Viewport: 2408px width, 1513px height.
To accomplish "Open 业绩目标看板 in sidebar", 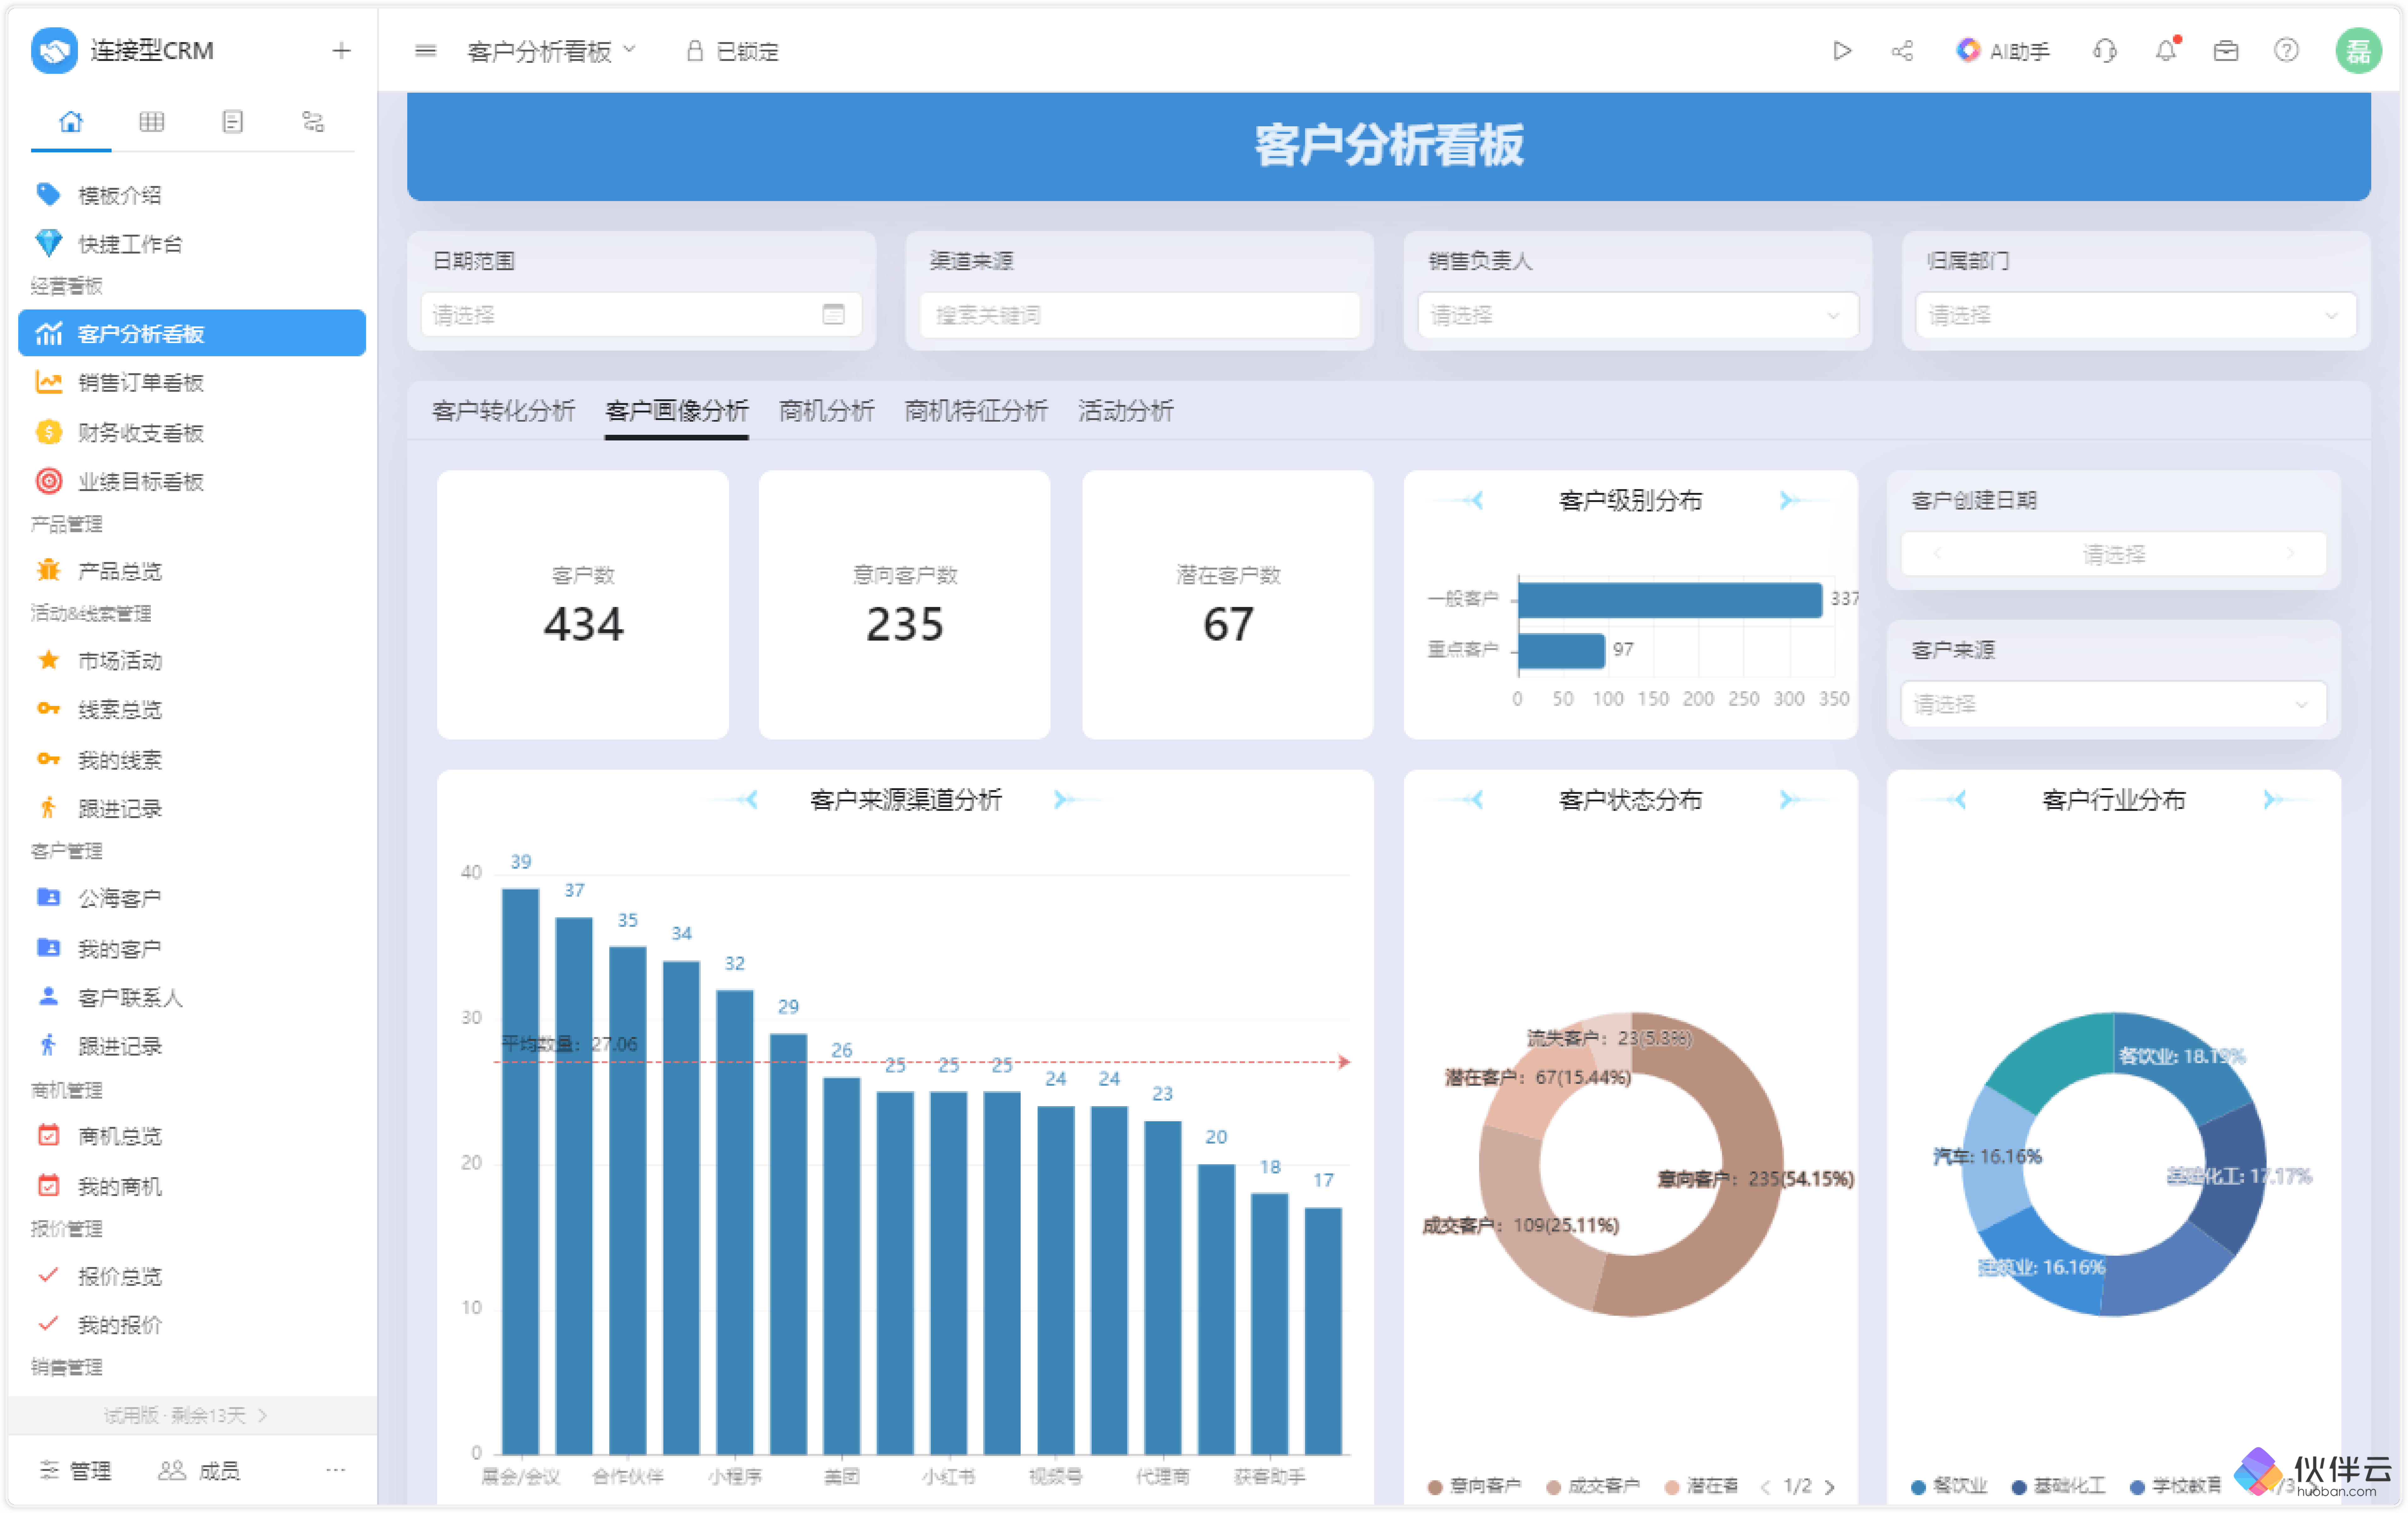I will pyautogui.click(x=192, y=482).
